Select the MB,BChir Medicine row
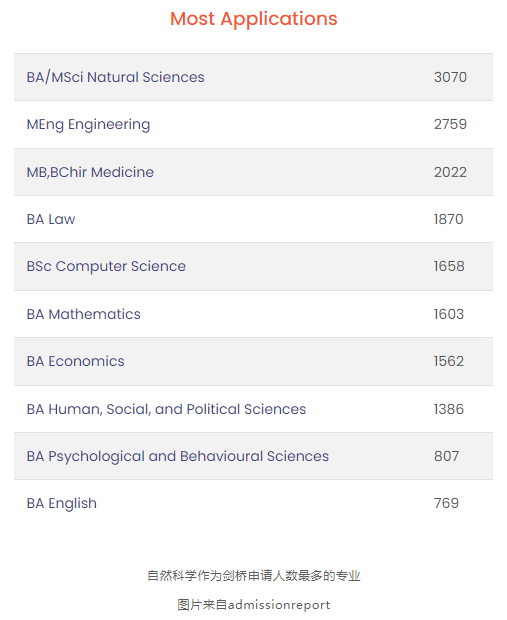507x620 pixels. pos(254,172)
